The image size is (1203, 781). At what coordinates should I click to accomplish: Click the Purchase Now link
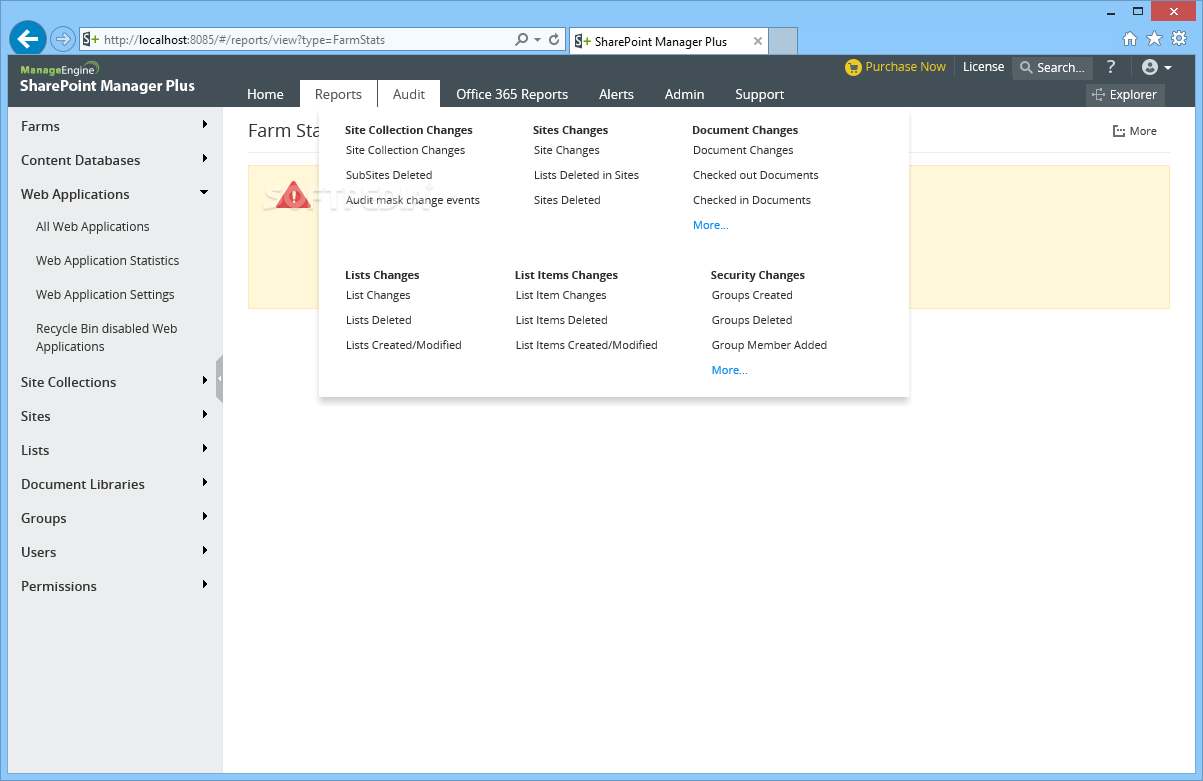905,67
